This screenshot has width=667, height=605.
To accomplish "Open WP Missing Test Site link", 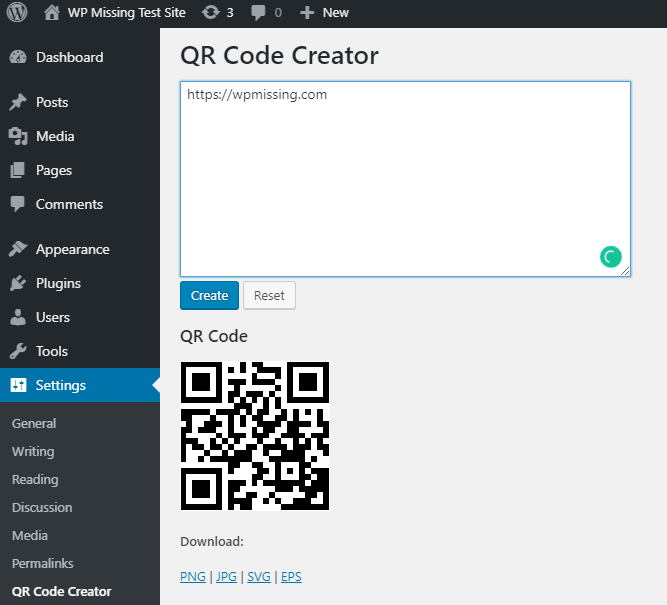I will 126,13.
